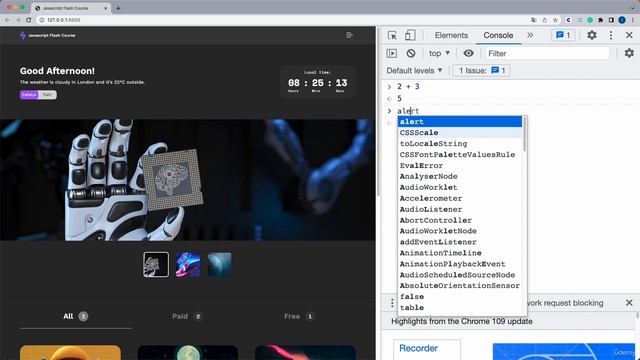Viewport: 640px width, 360px height.
Task: Go back in browser history
Action: 7,20
